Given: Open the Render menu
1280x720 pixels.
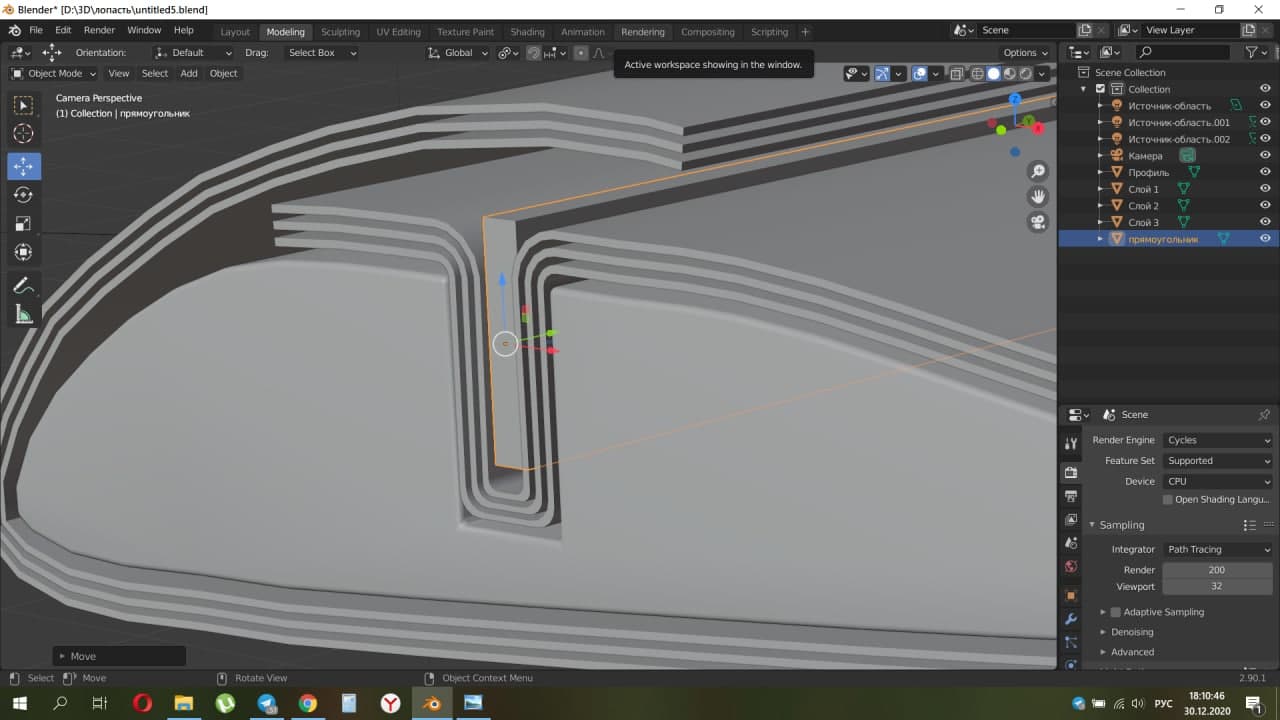Looking at the screenshot, I should click(99, 30).
